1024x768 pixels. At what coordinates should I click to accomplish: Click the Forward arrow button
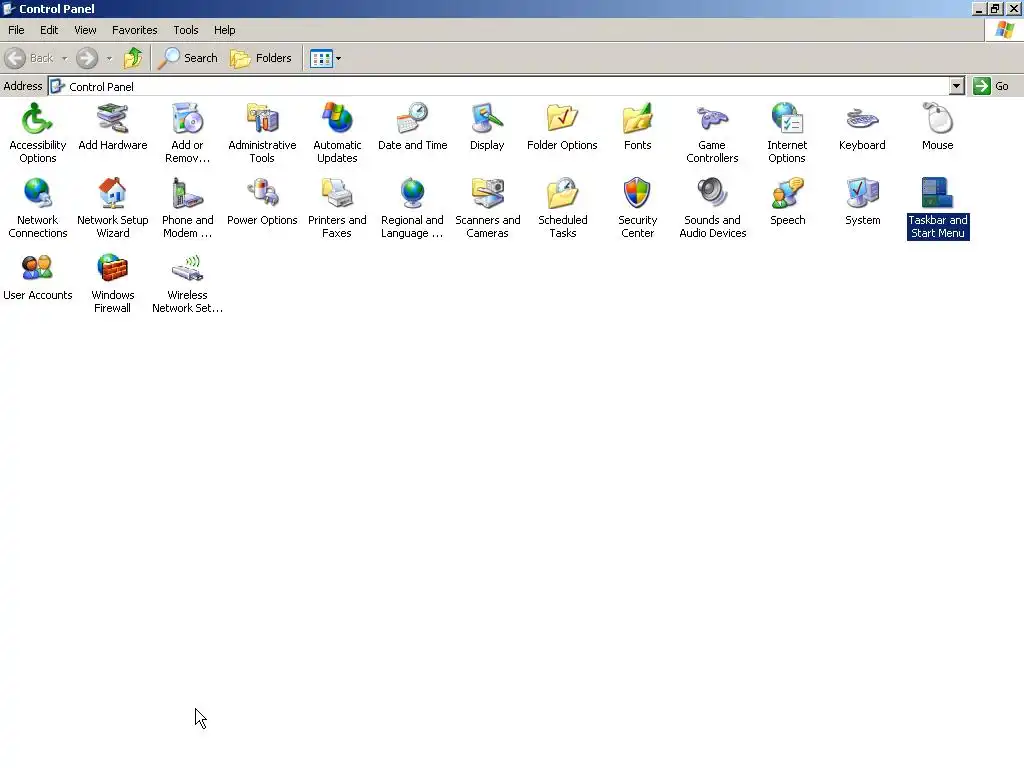87,58
